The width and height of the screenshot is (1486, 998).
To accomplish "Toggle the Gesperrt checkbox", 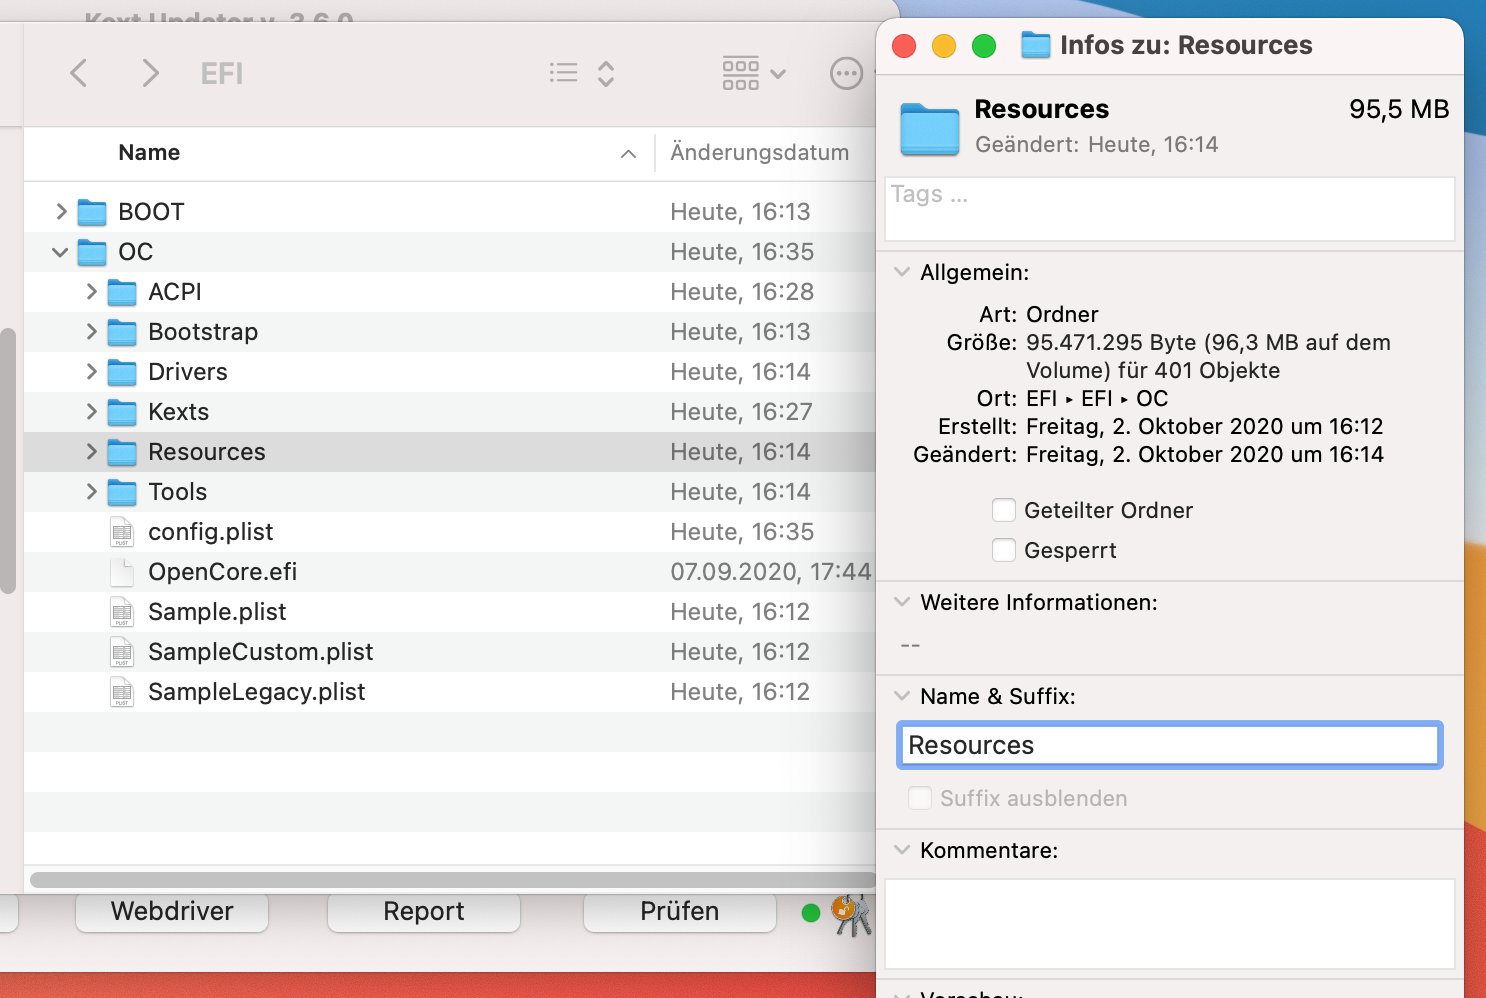I will point(1004,550).
